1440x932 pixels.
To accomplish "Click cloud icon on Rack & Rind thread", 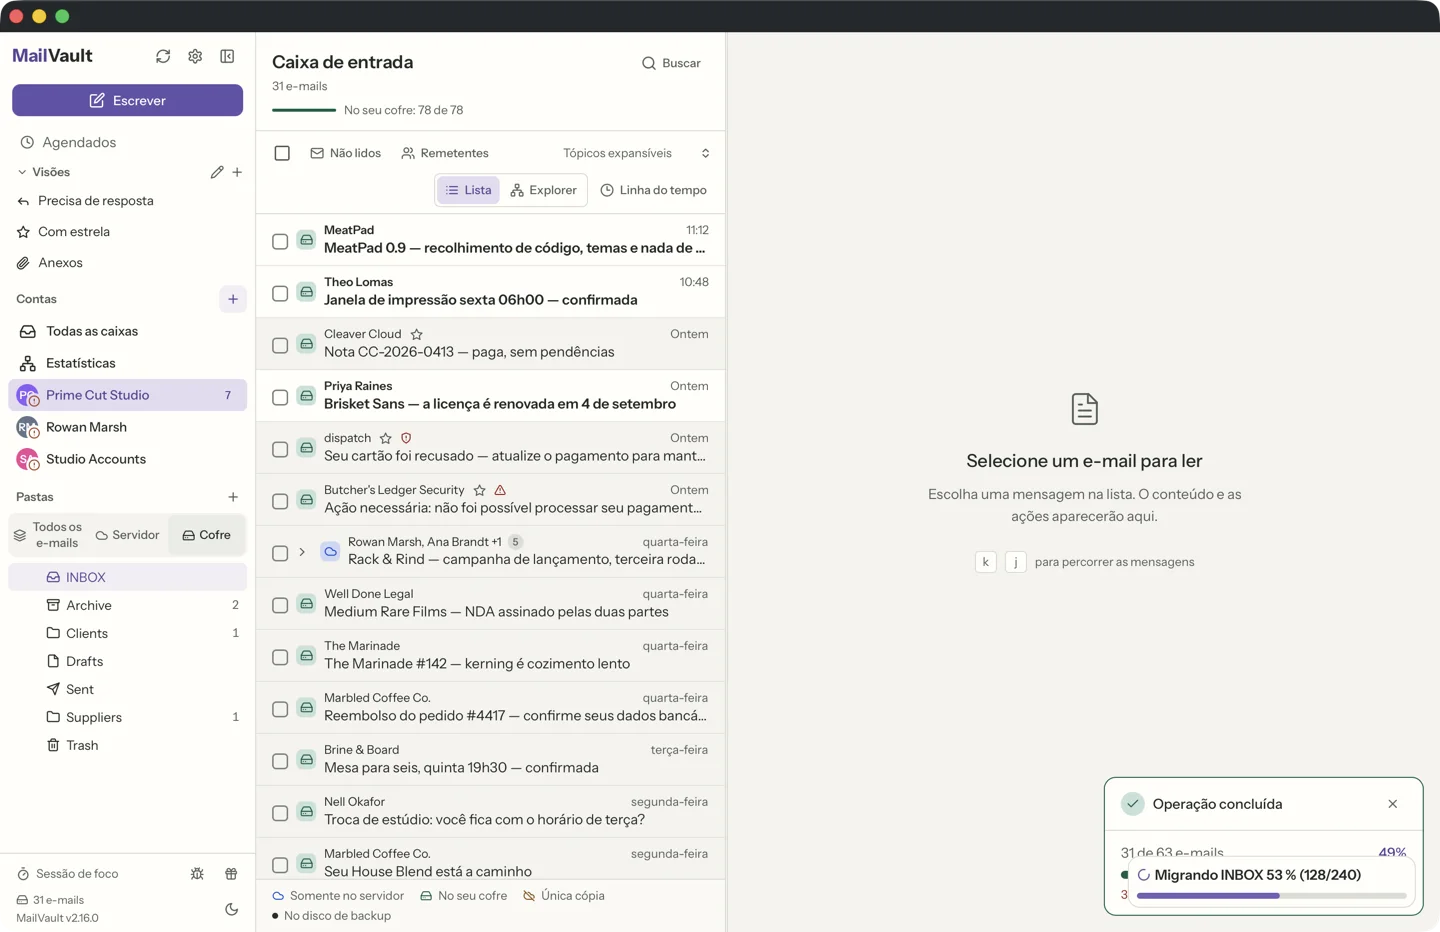I will coord(330,552).
